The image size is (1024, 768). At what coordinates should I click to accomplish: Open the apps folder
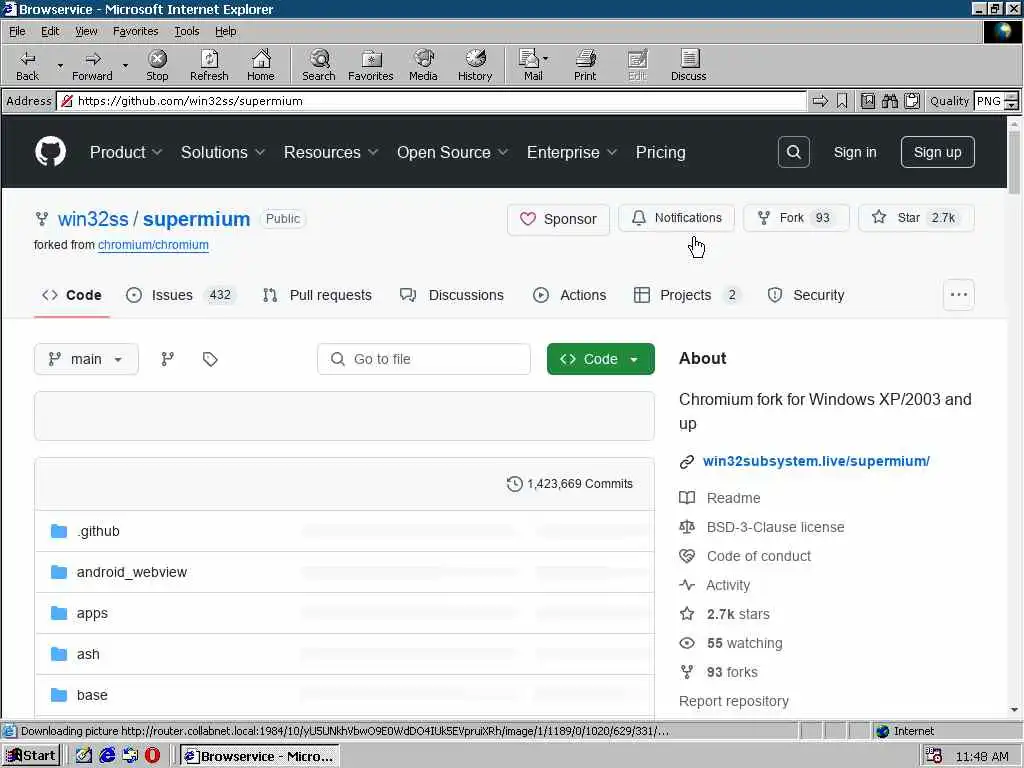point(92,613)
